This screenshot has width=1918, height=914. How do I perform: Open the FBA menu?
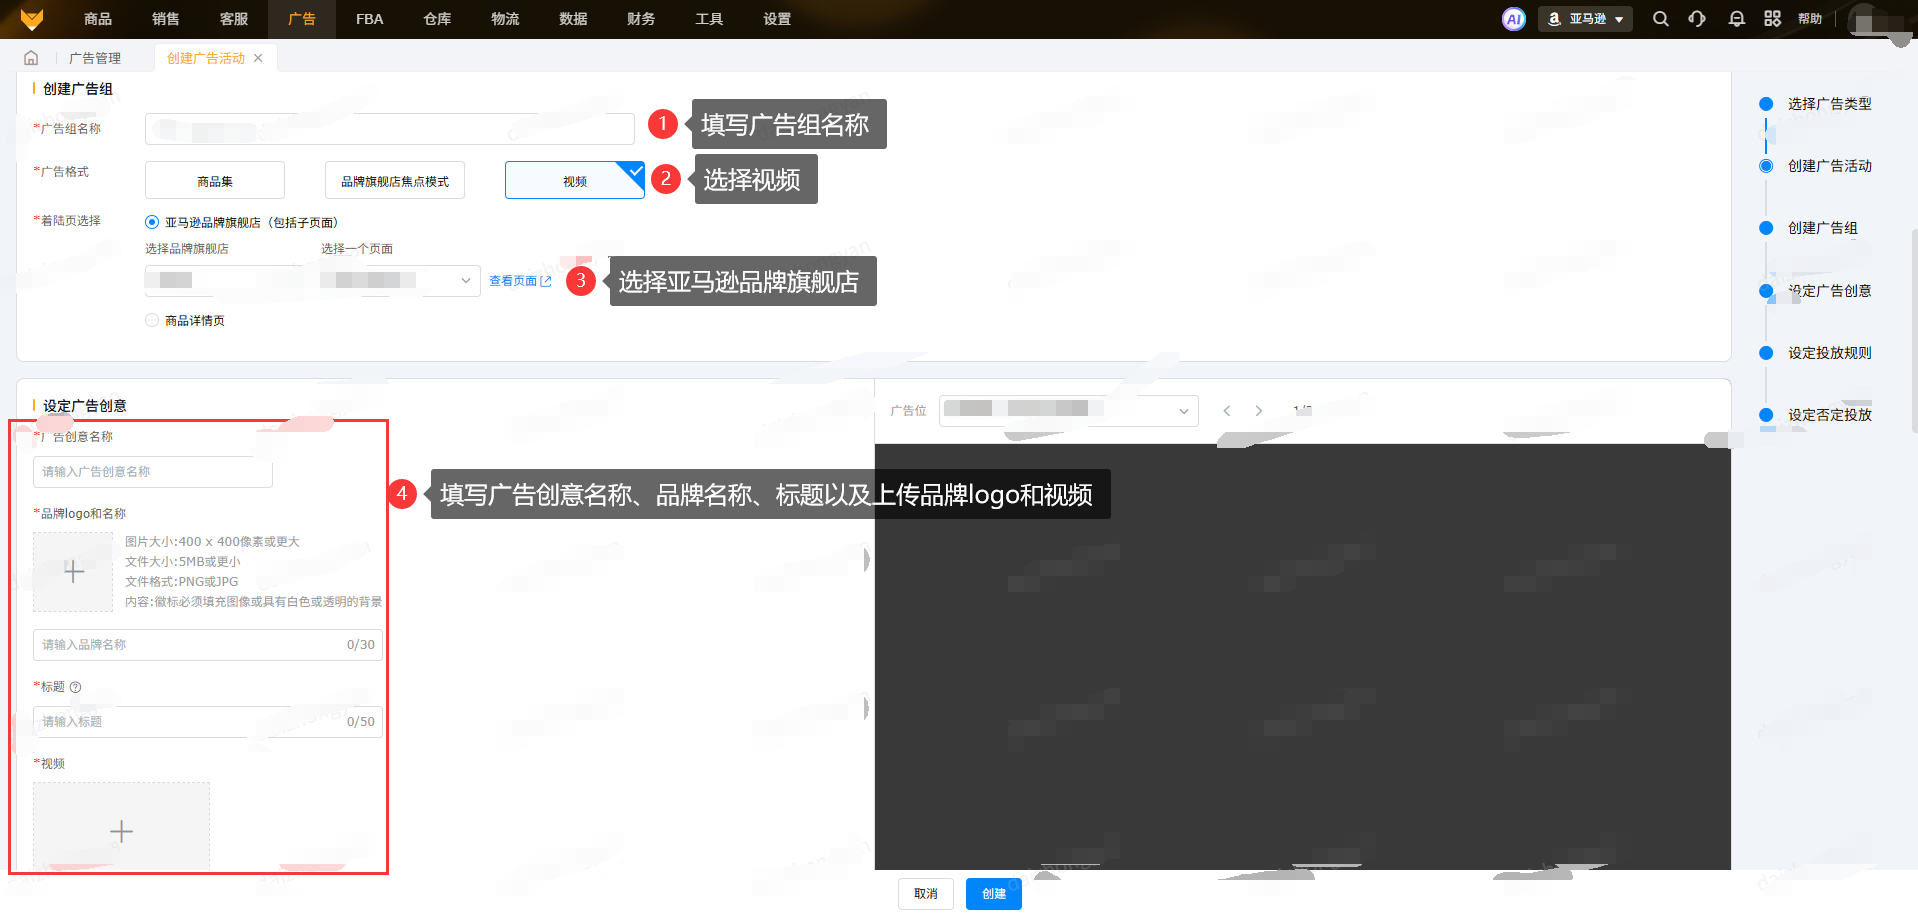pyautogui.click(x=370, y=19)
